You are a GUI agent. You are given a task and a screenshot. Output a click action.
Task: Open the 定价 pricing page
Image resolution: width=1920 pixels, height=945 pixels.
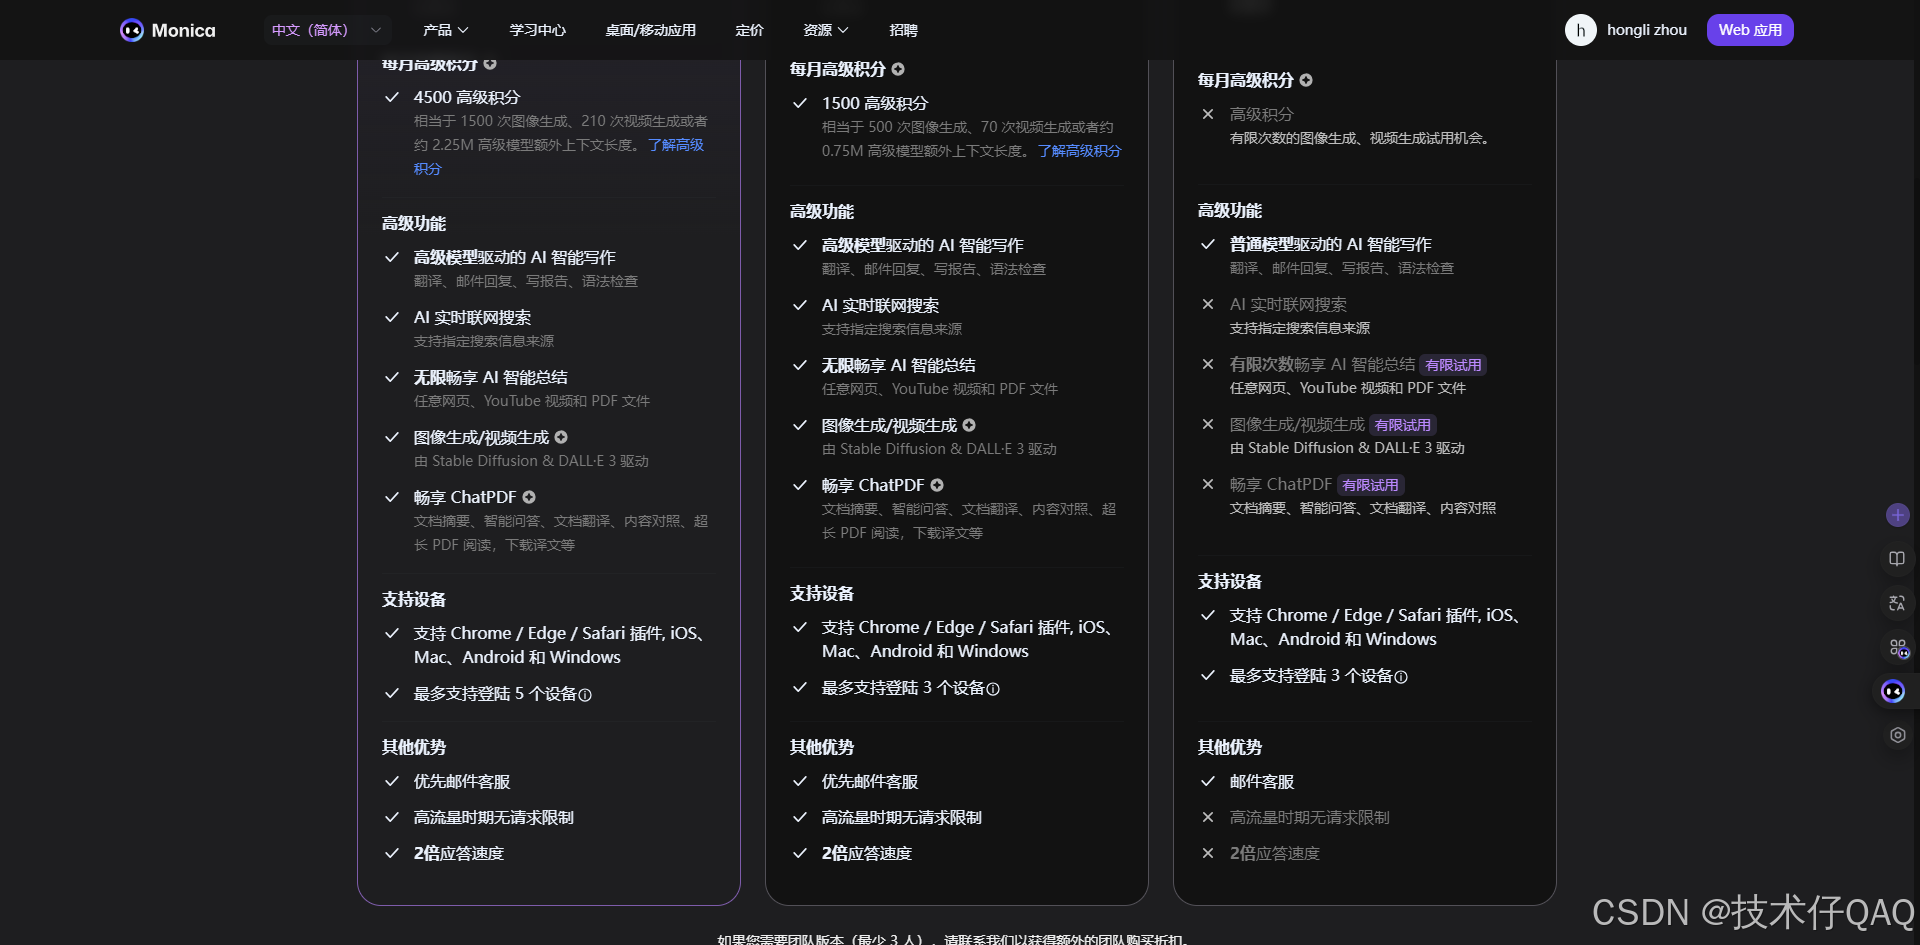pyautogui.click(x=749, y=30)
